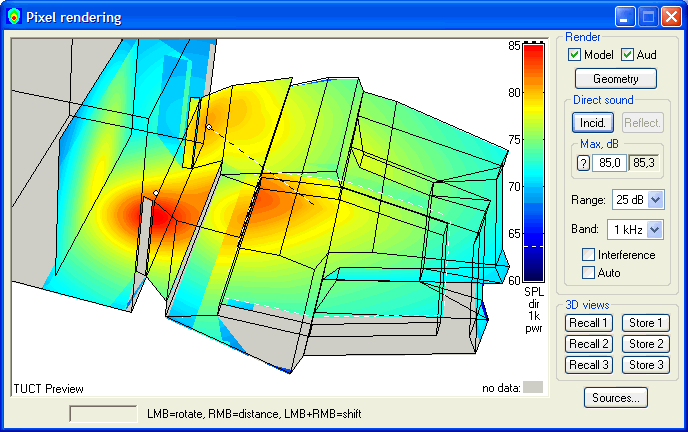688x432 pixels.
Task: Toggle the Model checkbox
Action: (575, 55)
